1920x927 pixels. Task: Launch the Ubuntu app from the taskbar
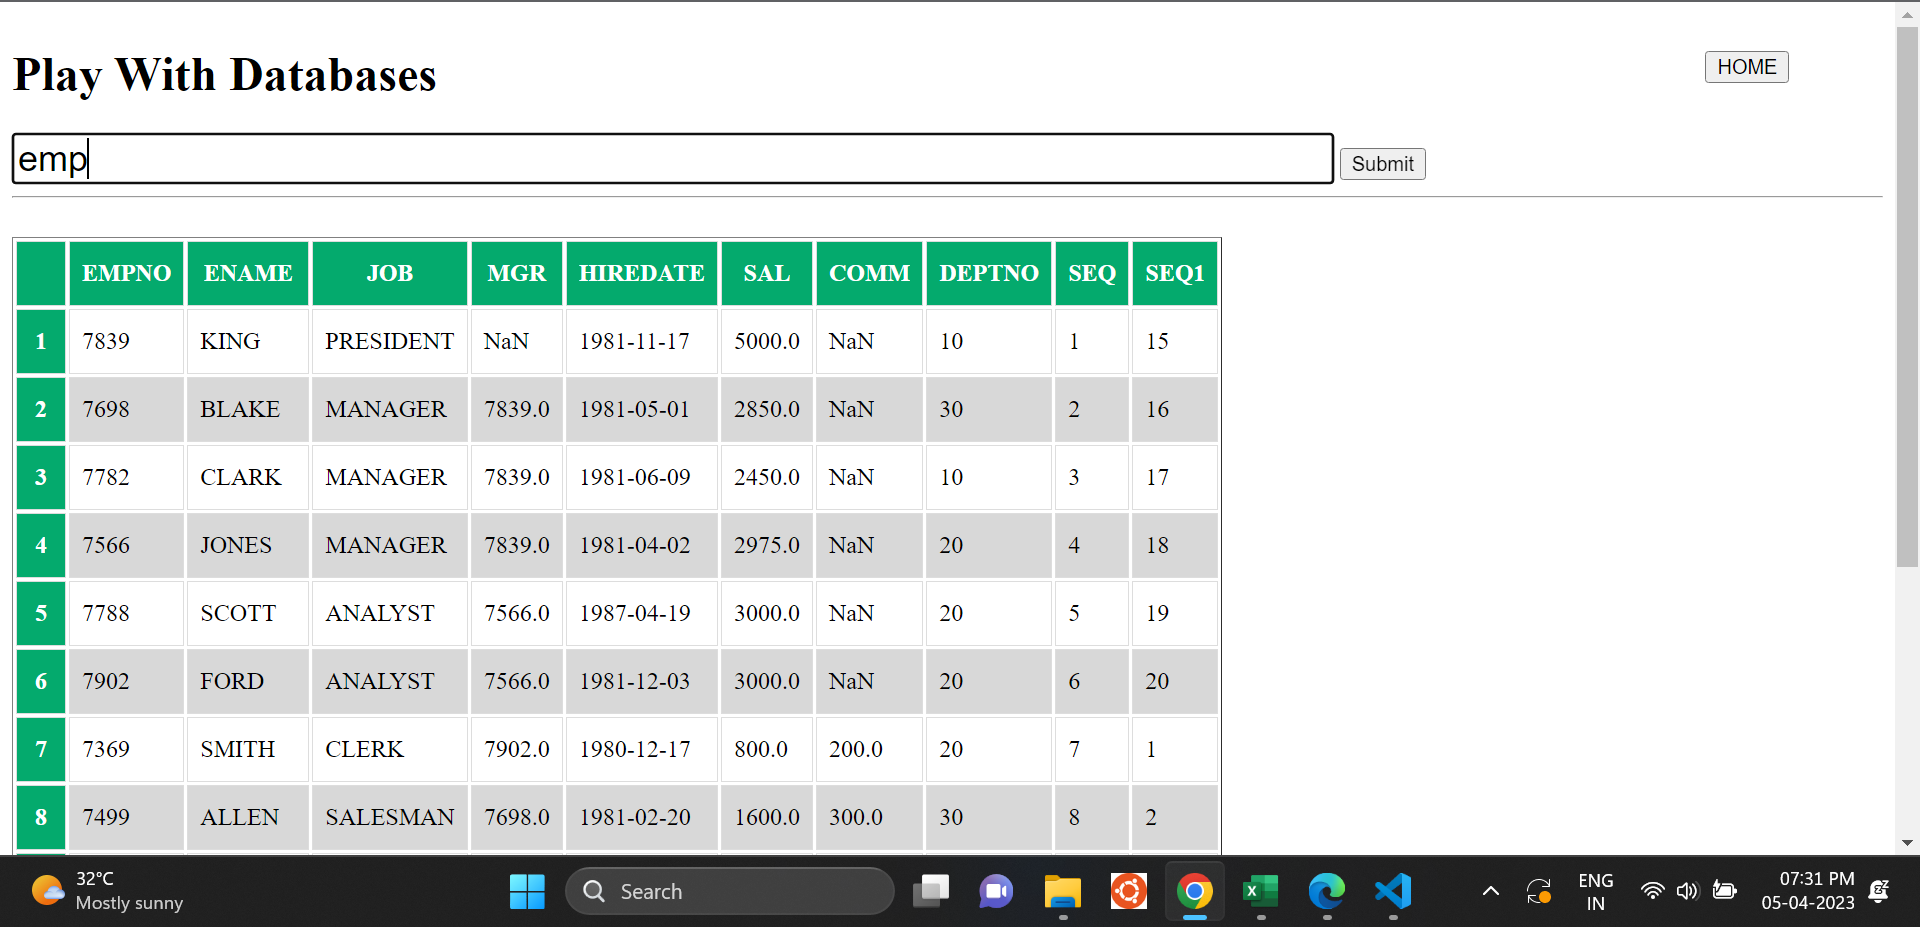(x=1128, y=891)
